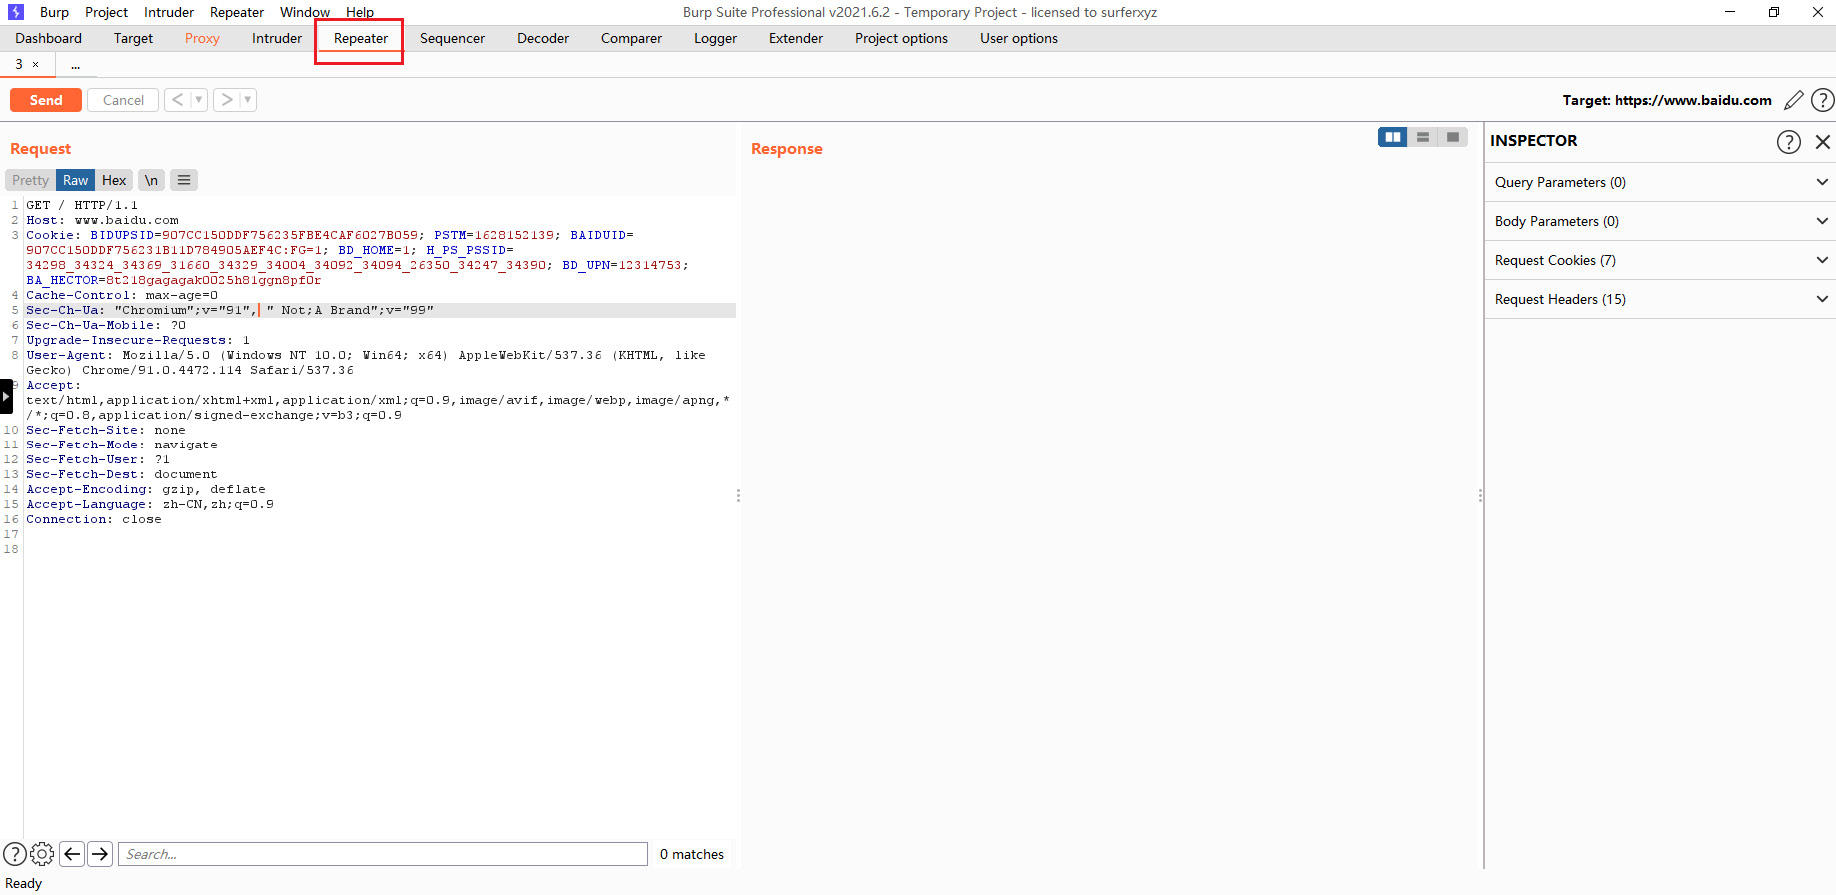Jump to next search match arrow
Viewport: 1836px width, 895px height.
coord(100,854)
